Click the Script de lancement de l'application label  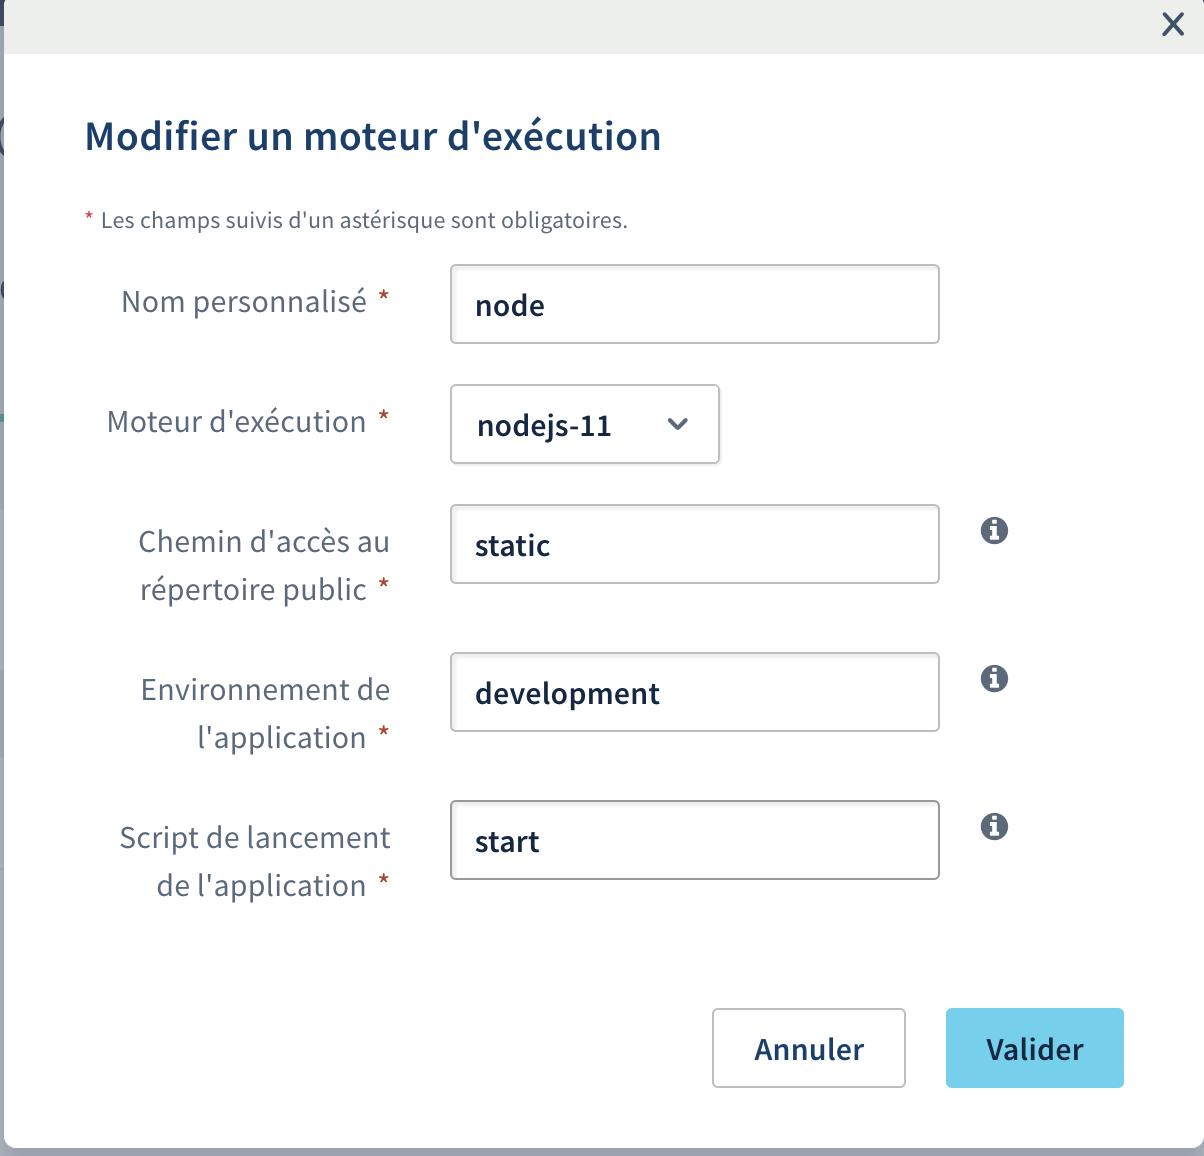pos(254,861)
